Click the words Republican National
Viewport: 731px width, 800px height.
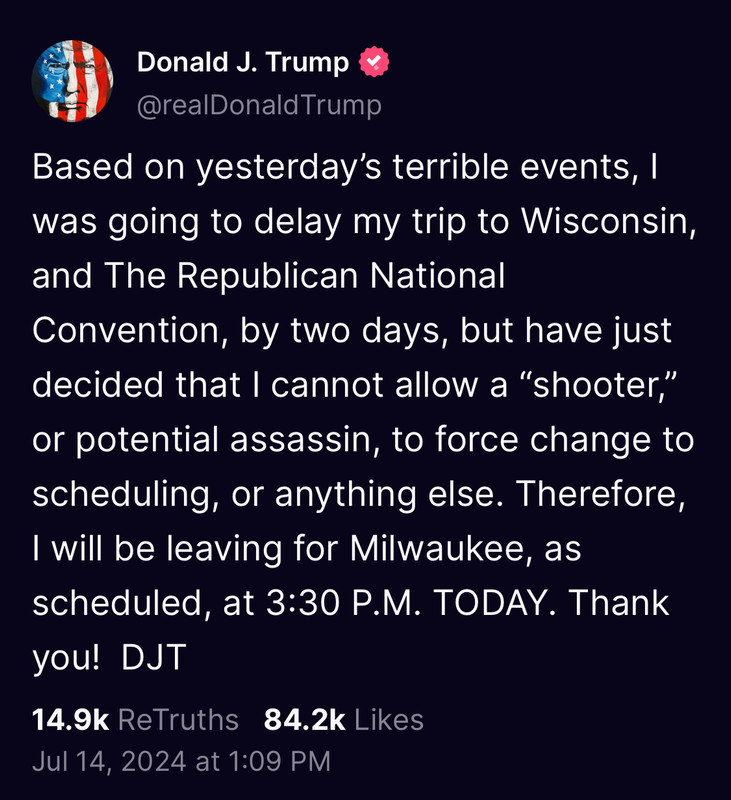tap(341, 276)
